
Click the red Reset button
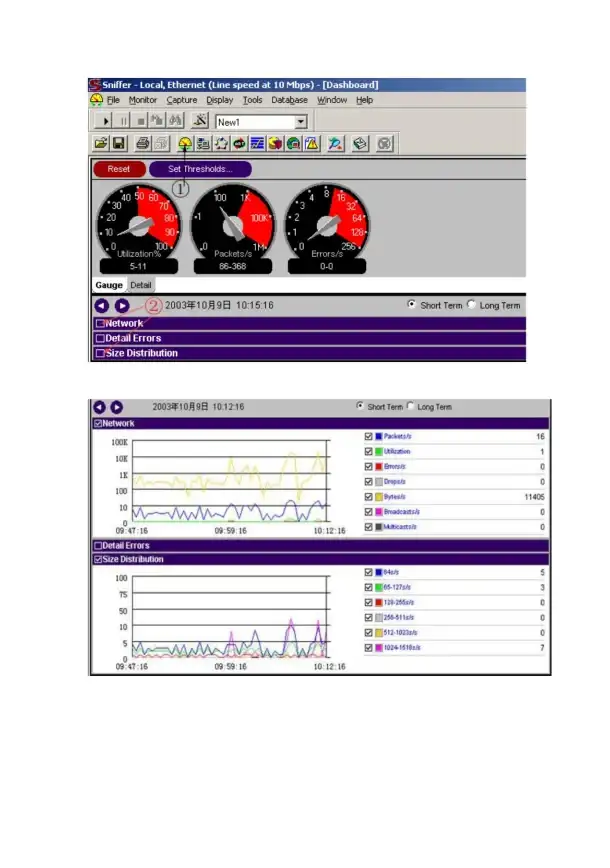point(119,169)
